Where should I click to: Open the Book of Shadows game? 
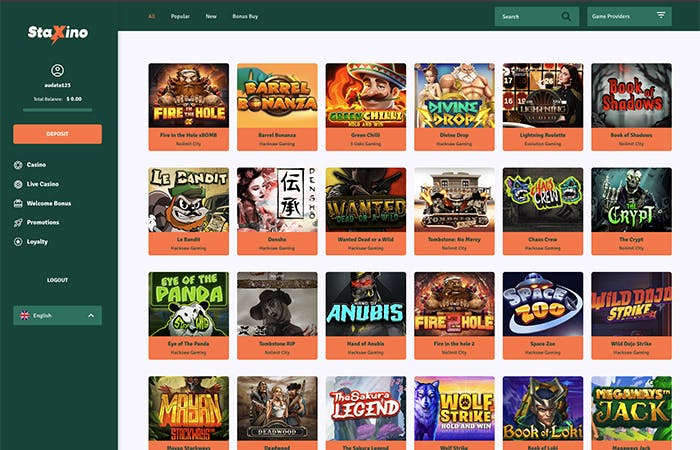[x=631, y=107]
